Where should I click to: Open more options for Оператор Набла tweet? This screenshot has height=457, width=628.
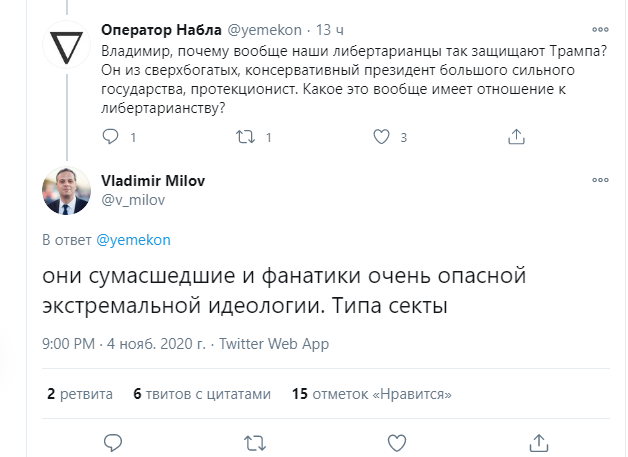(x=599, y=29)
